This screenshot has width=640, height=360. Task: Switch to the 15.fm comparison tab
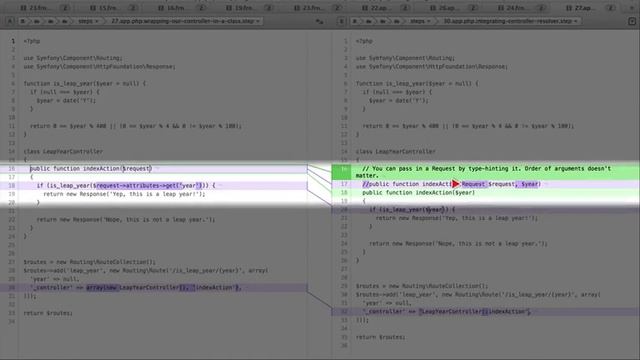click(109, 8)
